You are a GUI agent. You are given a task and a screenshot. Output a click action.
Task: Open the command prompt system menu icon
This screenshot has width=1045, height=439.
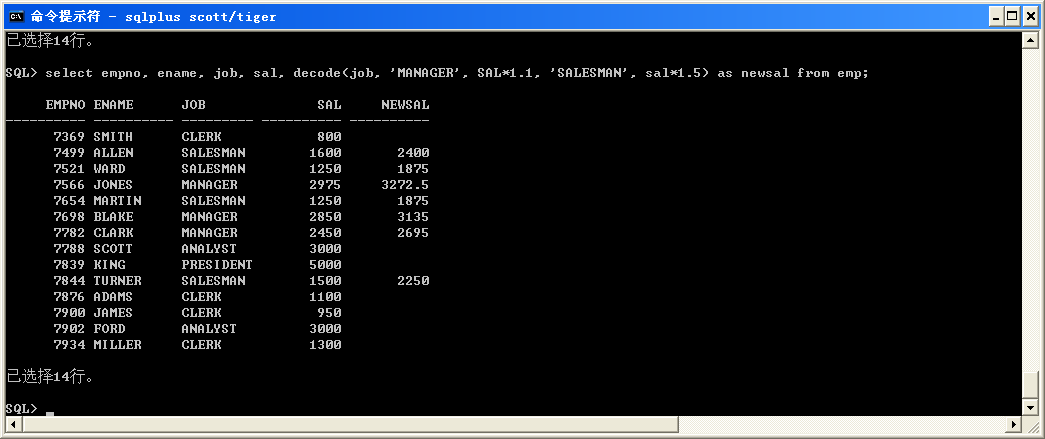click(15, 16)
